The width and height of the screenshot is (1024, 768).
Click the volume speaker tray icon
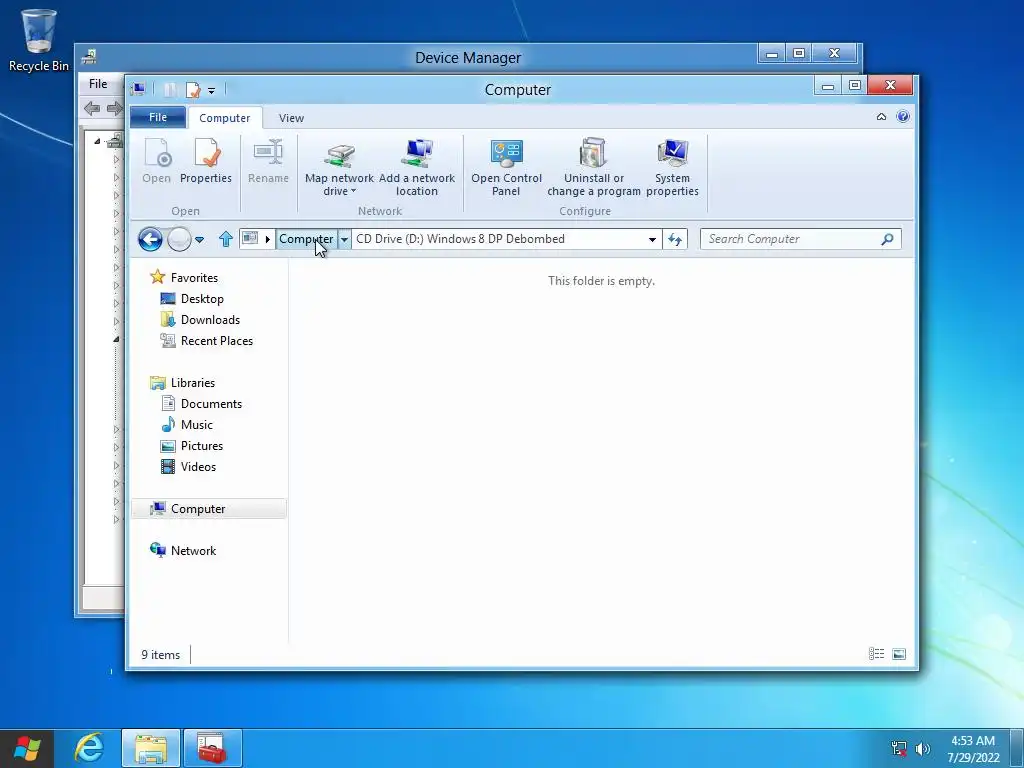pyautogui.click(x=922, y=748)
